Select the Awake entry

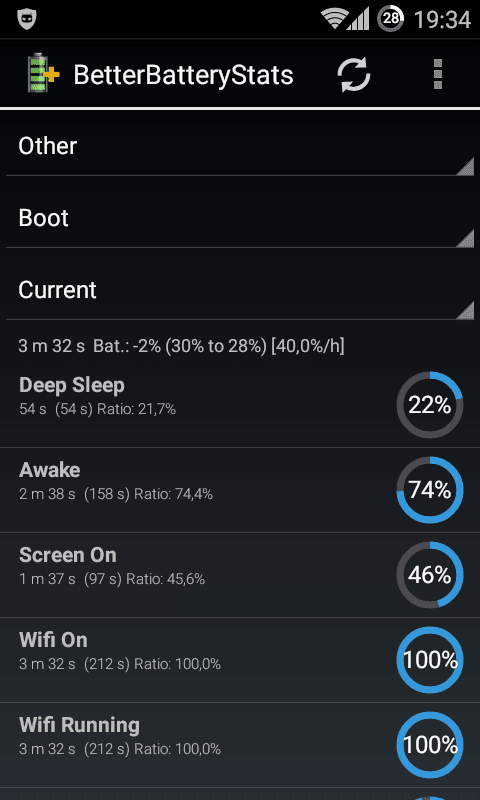tap(240, 490)
